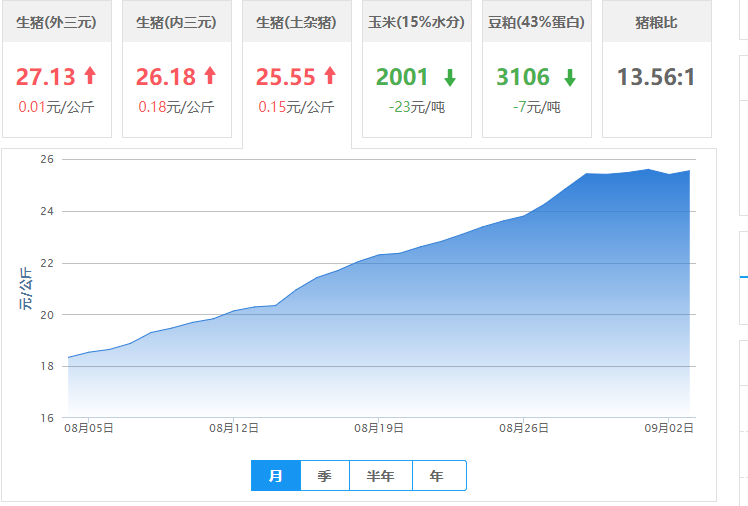748x506 pixels.
Task: Click the 25.55 price value
Action: click(x=286, y=77)
